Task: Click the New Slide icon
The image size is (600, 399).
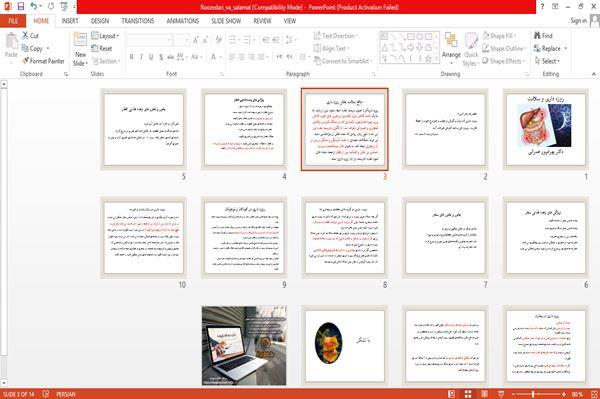Action: [80, 39]
